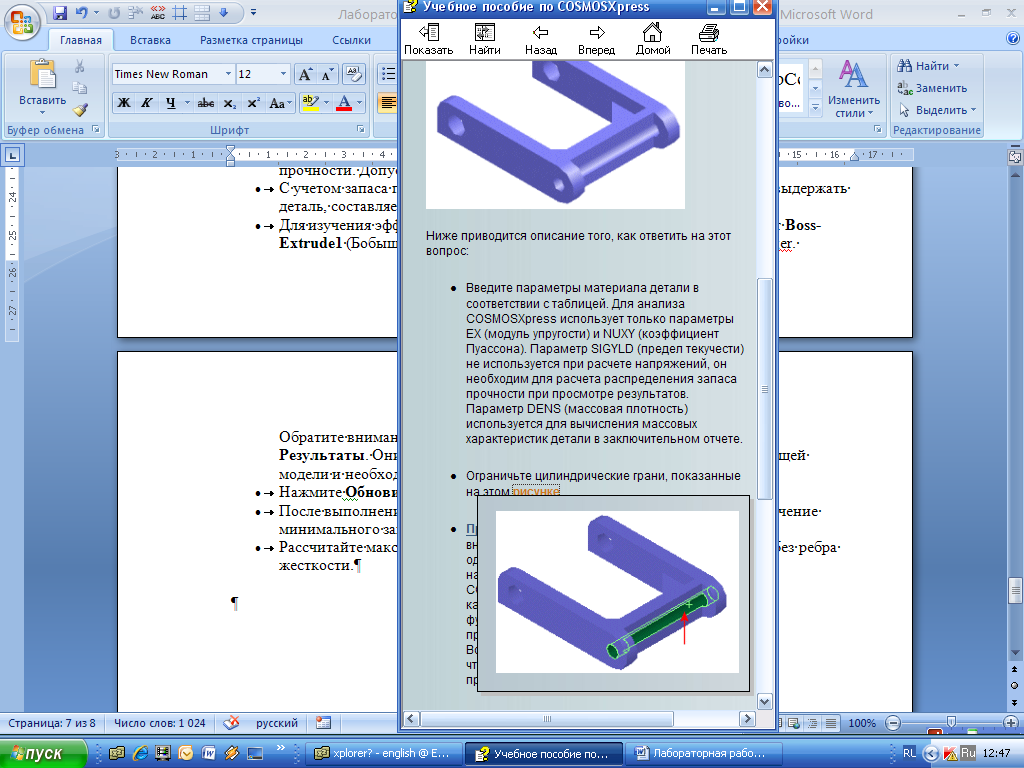
Task: Save the document via Quick Access
Action: pyautogui.click(x=60, y=12)
